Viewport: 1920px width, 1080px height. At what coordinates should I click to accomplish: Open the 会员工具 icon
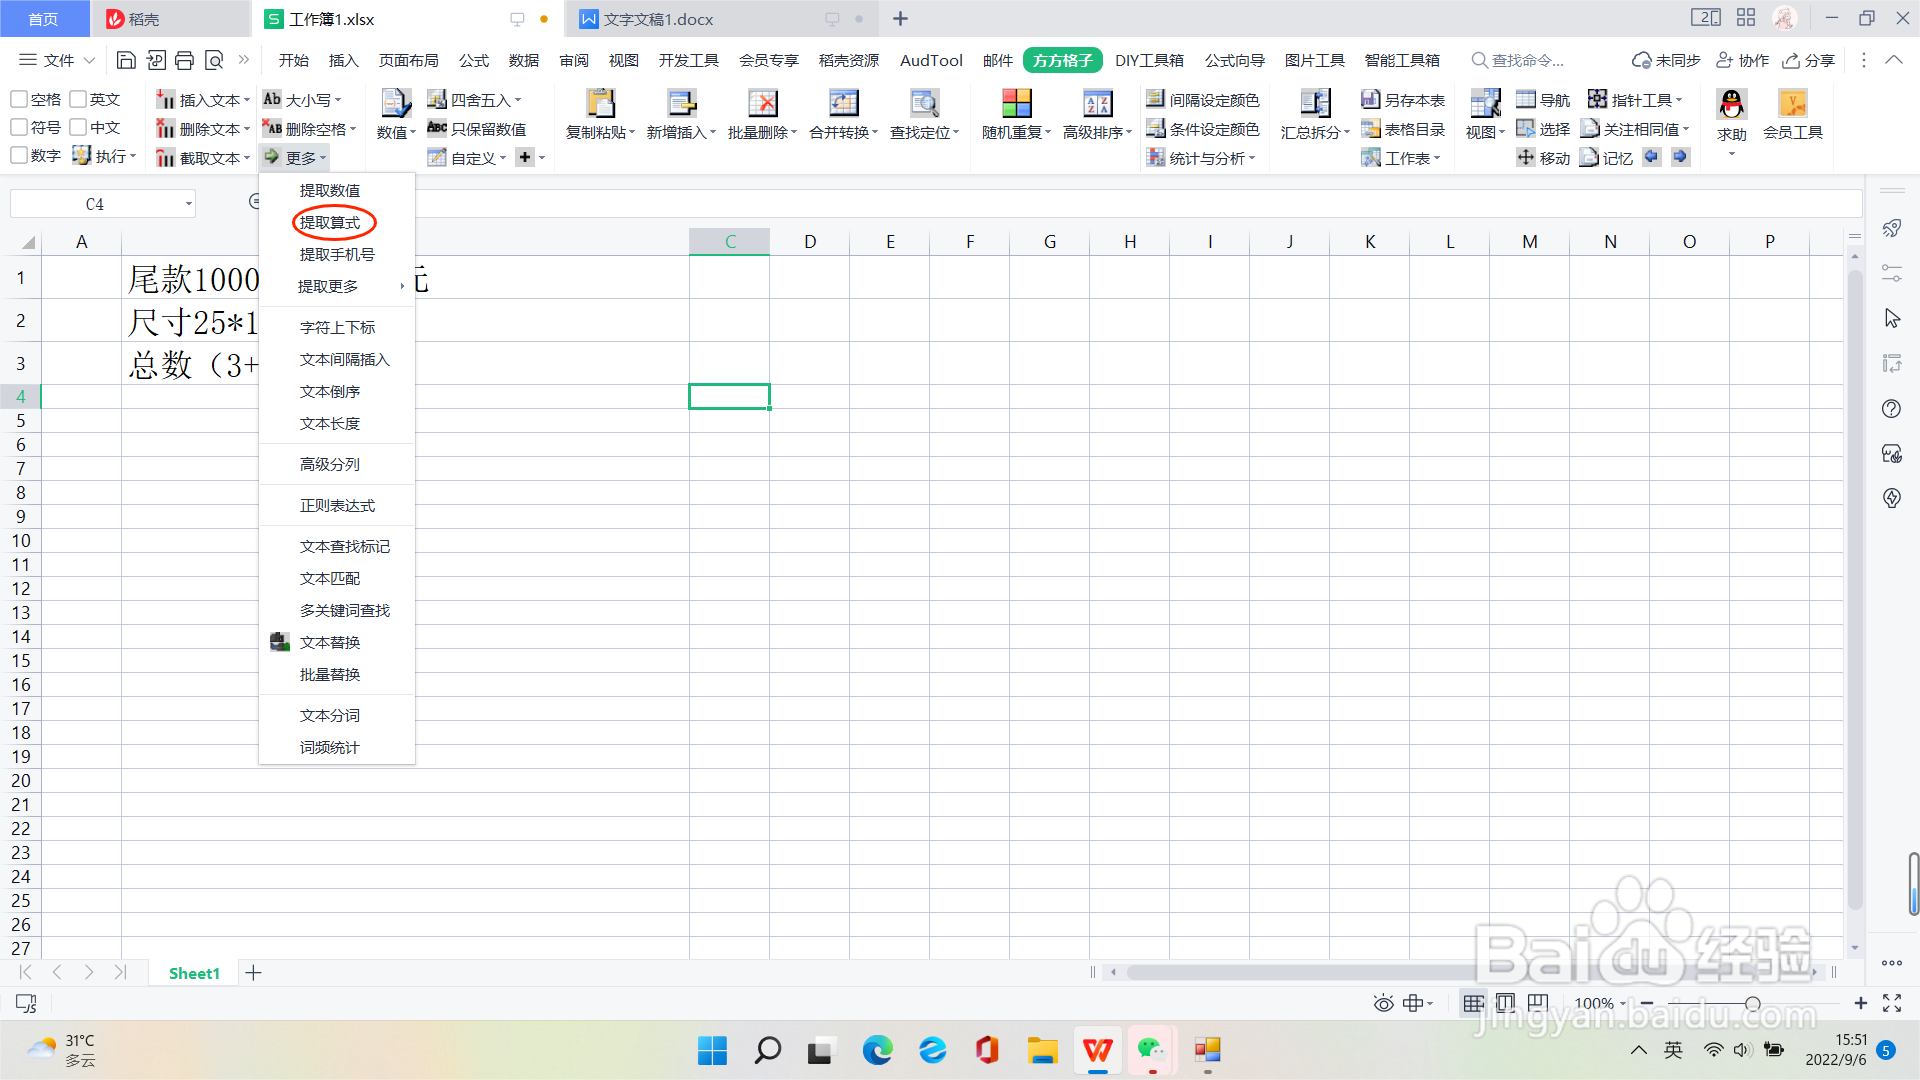coord(1792,104)
